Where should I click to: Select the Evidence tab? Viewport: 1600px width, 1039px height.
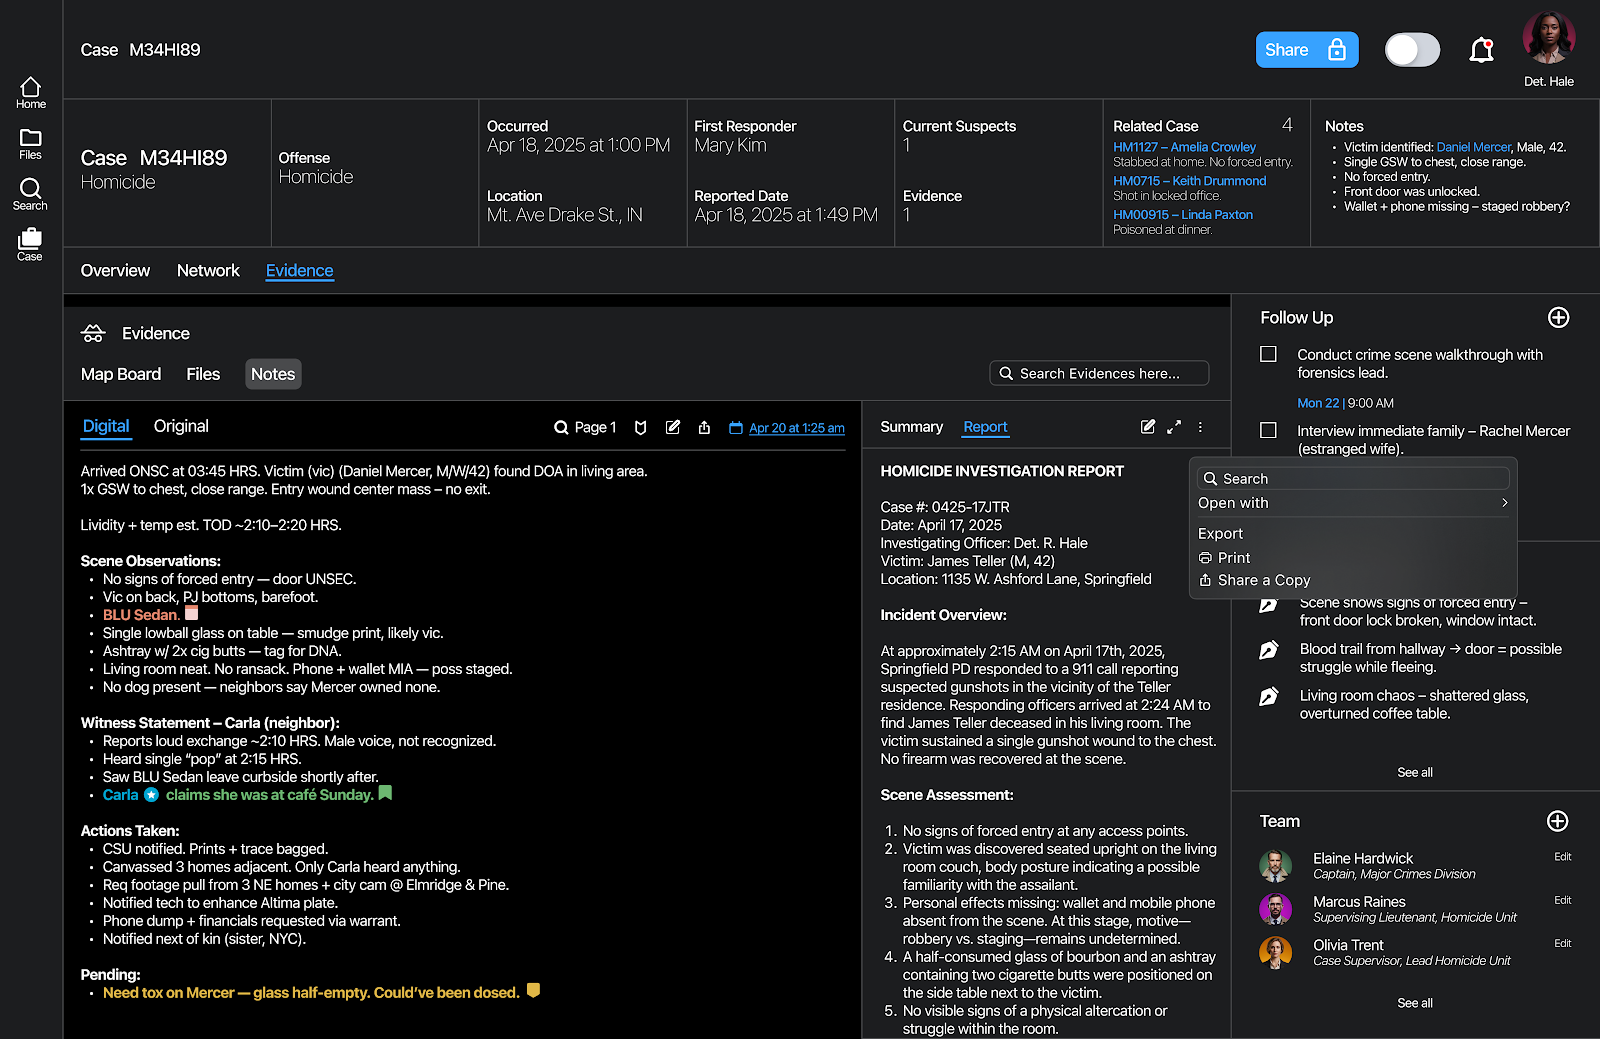299,270
